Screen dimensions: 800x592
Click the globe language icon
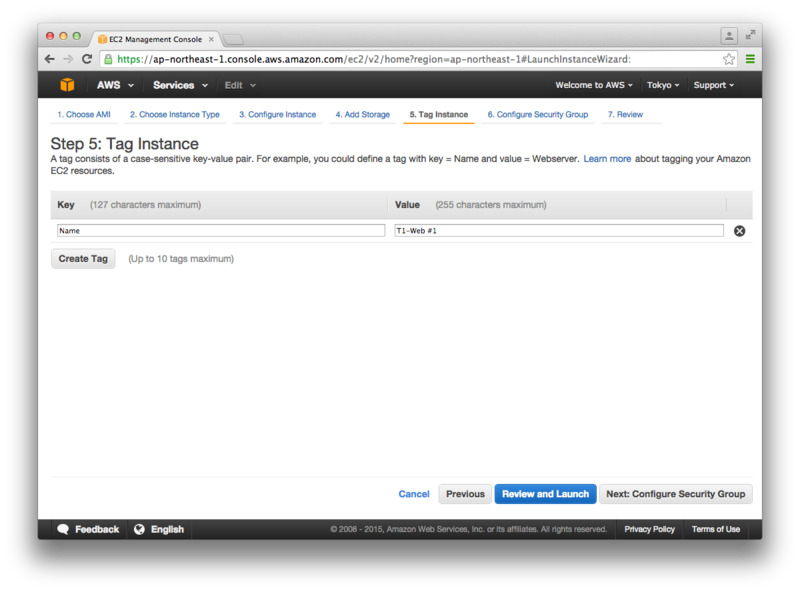click(139, 529)
